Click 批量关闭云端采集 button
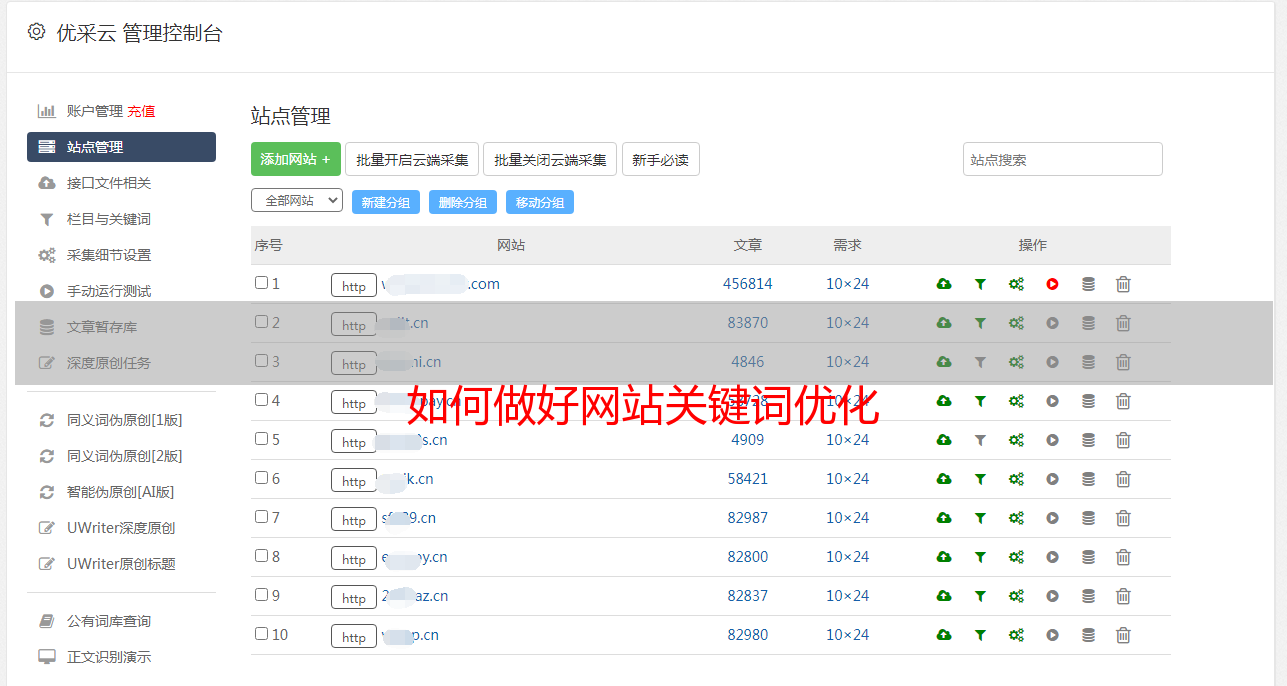The image size is (1287, 686). (x=550, y=159)
